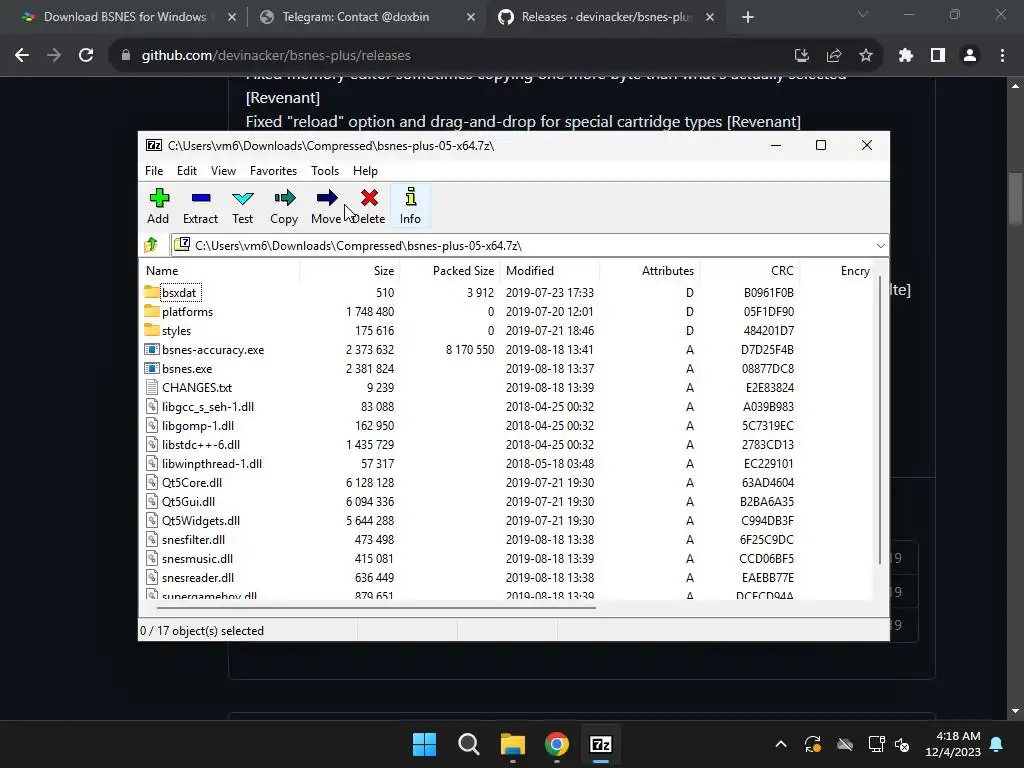Viewport: 1024px width, 768px height.
Task: Toggle Chrome side panel icon
Action: coord(938,56)
